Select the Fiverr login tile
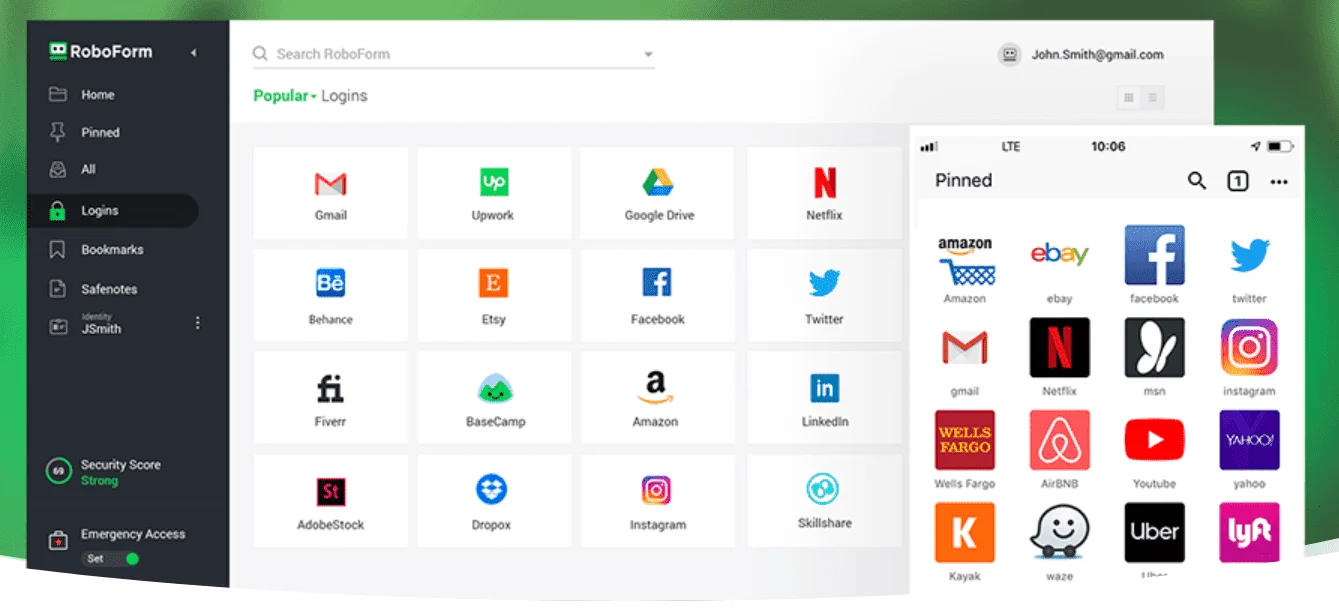Screen dimensions: 1339x612 coord(330,398)
